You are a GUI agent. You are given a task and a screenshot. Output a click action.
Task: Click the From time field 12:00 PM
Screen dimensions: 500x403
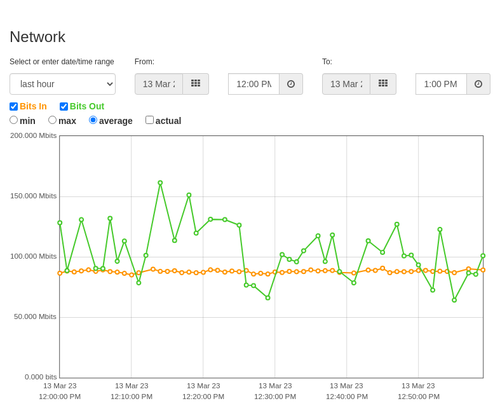click(254, 84)
